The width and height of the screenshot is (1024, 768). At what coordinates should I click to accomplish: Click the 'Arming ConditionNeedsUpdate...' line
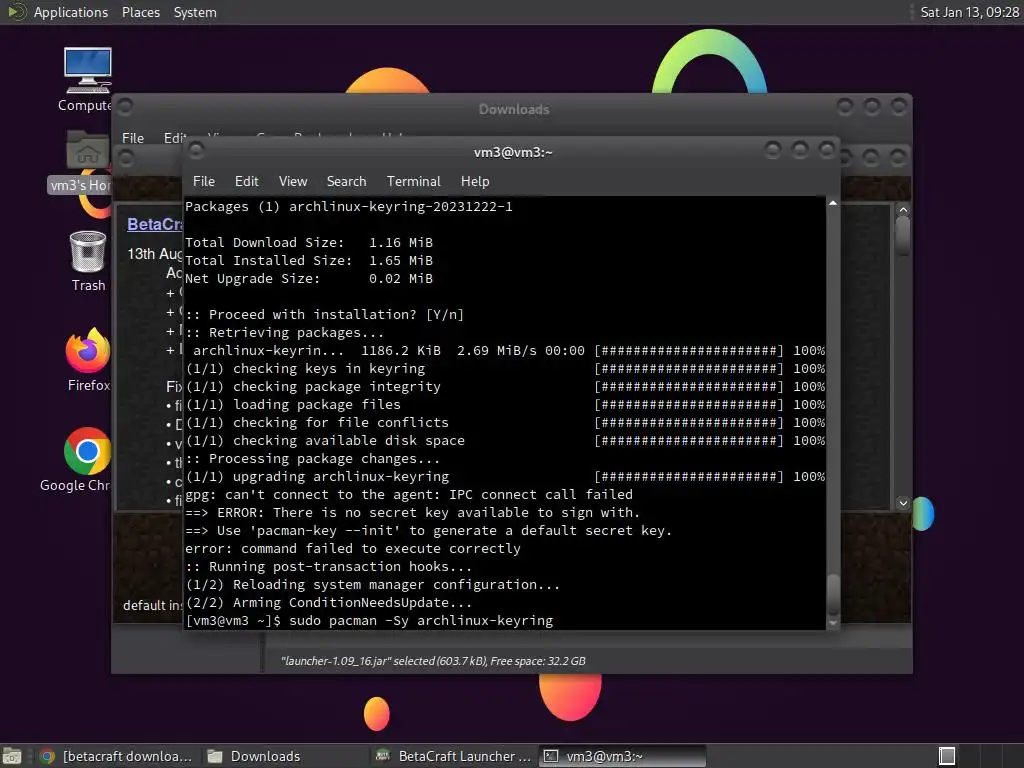click(328, 602)
